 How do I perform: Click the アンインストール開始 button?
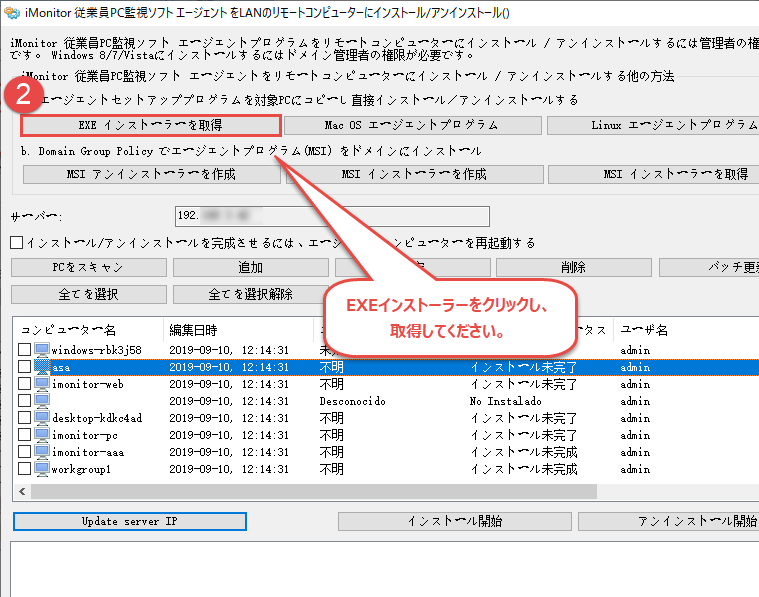668,521
